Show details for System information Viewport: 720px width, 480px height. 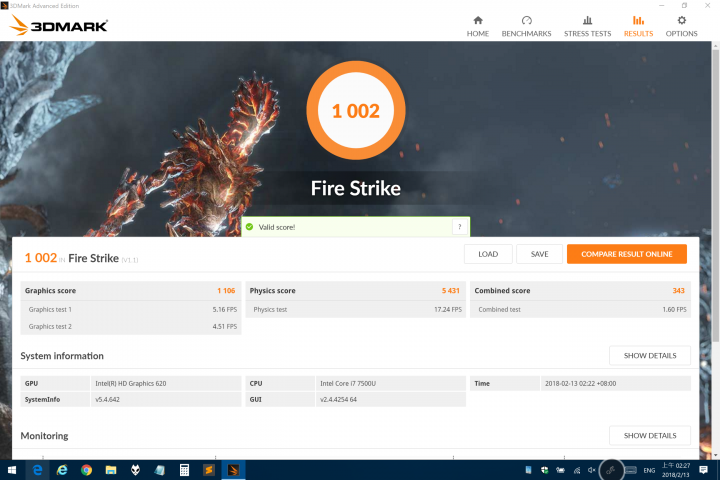point(650,356)
